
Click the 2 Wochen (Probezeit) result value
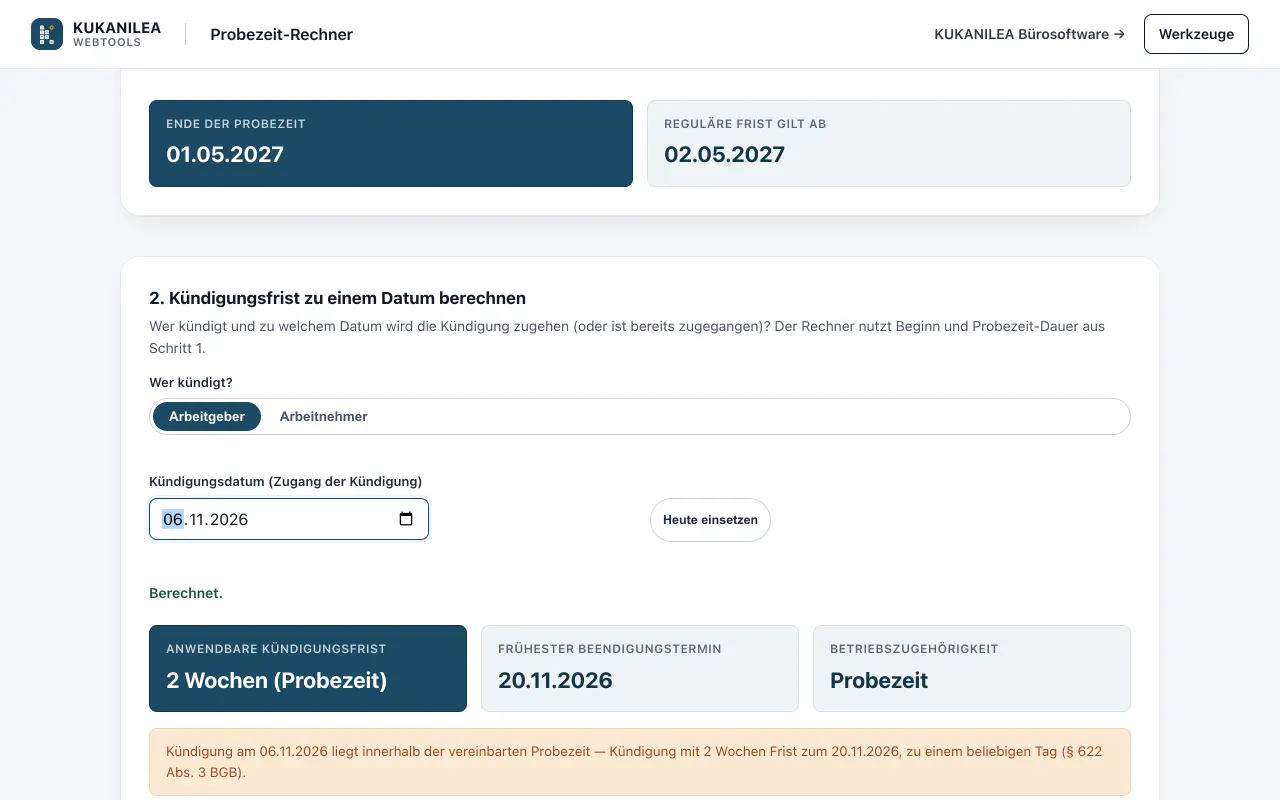276,680
